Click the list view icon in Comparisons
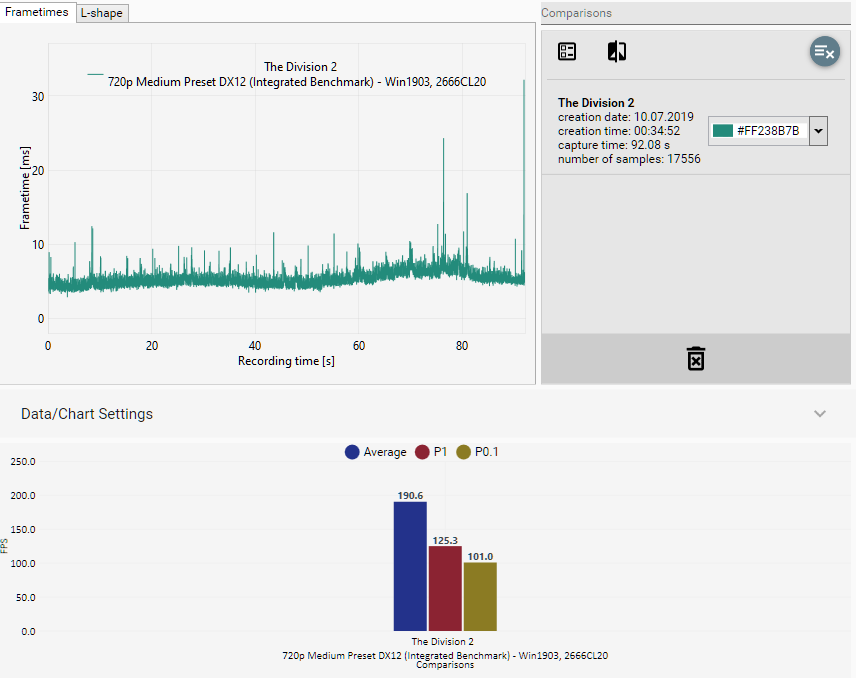The height and width of the screenshot is (678, 856). tap(567, 51)
